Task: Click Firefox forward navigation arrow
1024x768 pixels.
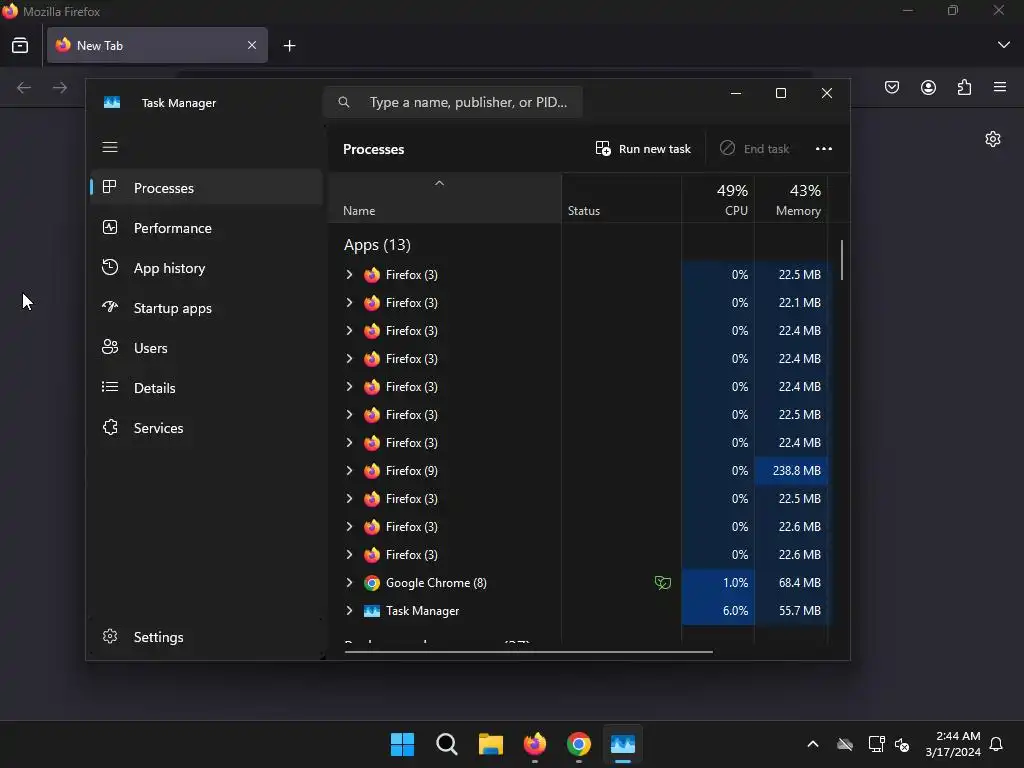Action: tap(60, 88)
